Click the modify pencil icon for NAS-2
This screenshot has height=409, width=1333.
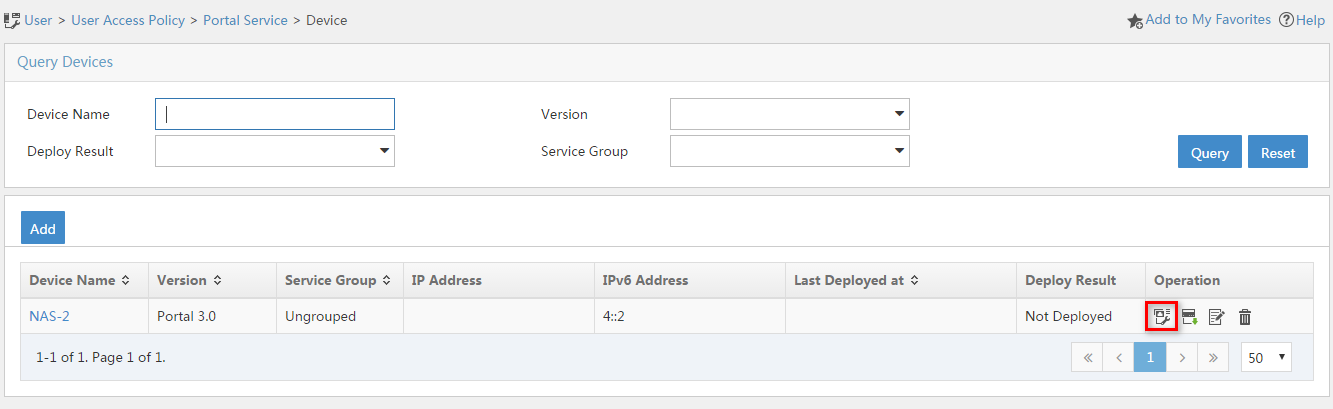[1217, 317]
